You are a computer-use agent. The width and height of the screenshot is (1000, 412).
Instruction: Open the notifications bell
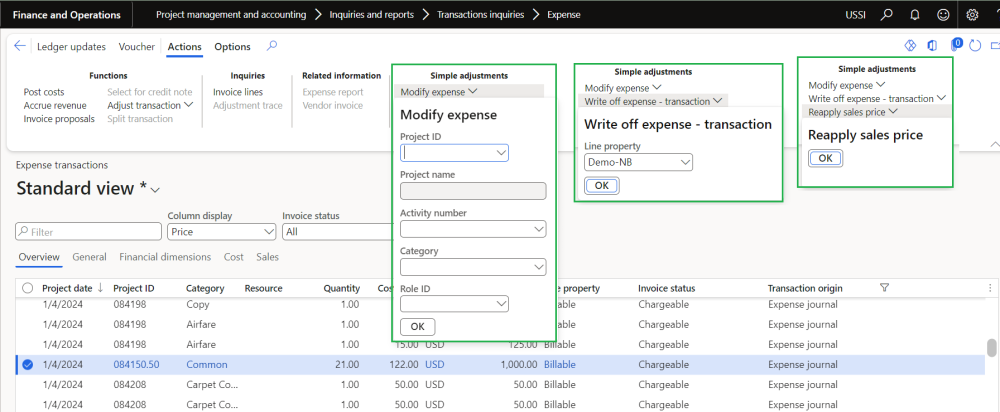pyautogui.click(x=914, y=15)
